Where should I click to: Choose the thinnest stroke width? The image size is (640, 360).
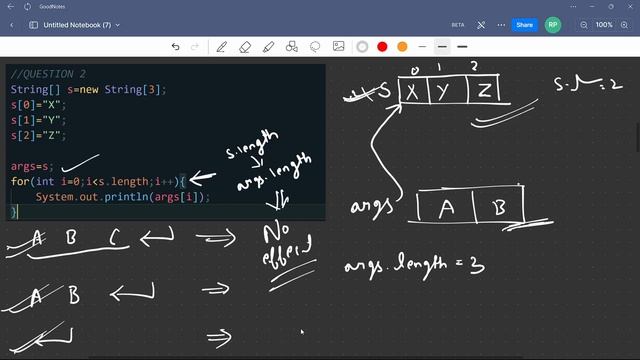[422, 47]
